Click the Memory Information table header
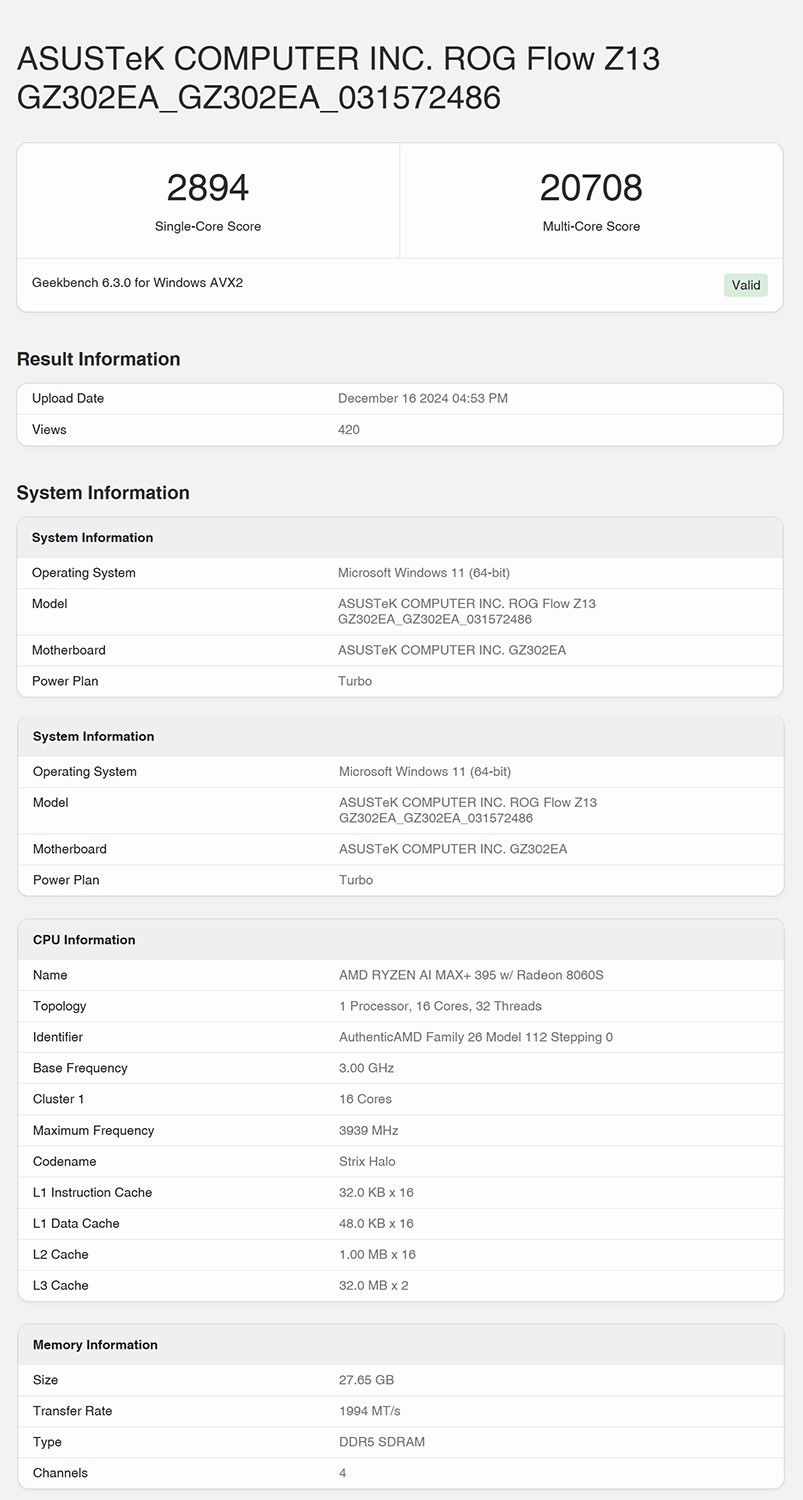803x1500 pixels. (x=401, y=1345)
